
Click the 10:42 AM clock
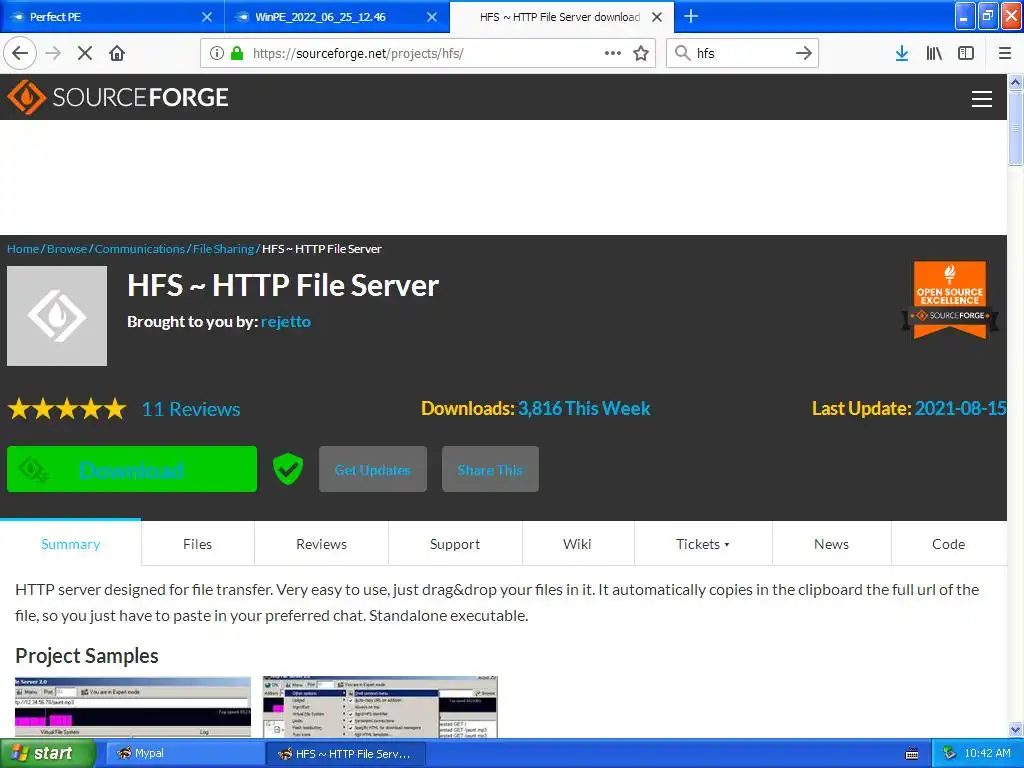click(987, 753)
